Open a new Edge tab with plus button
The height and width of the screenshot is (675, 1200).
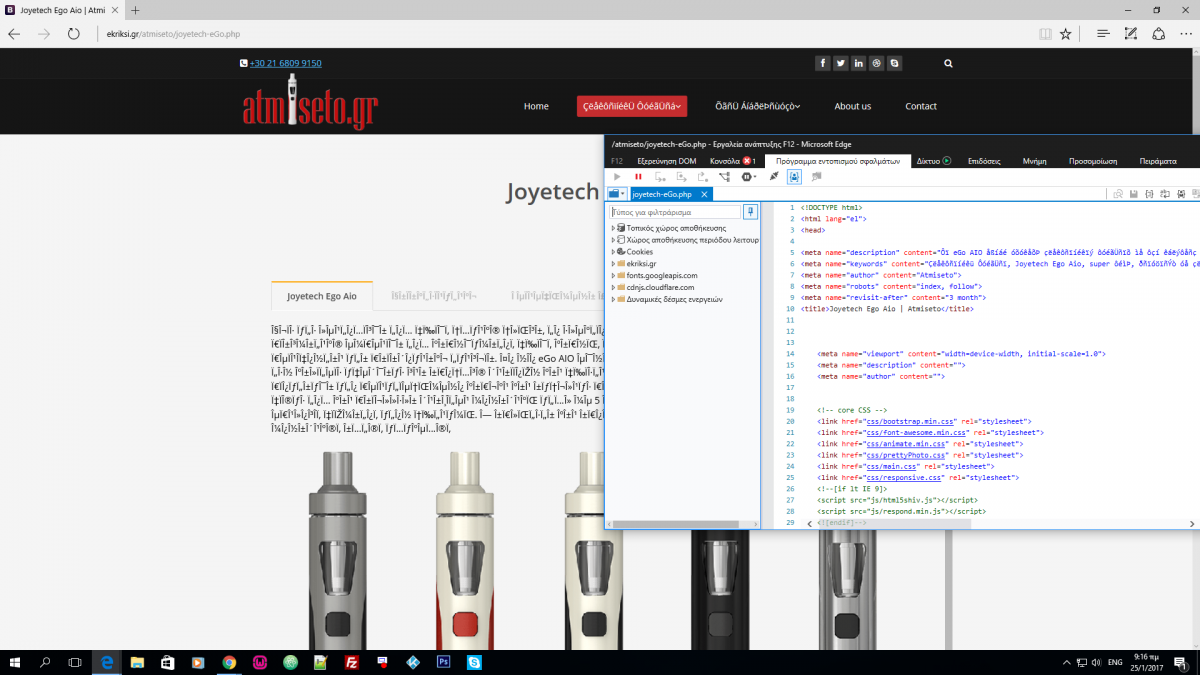(x=135, y=10)
